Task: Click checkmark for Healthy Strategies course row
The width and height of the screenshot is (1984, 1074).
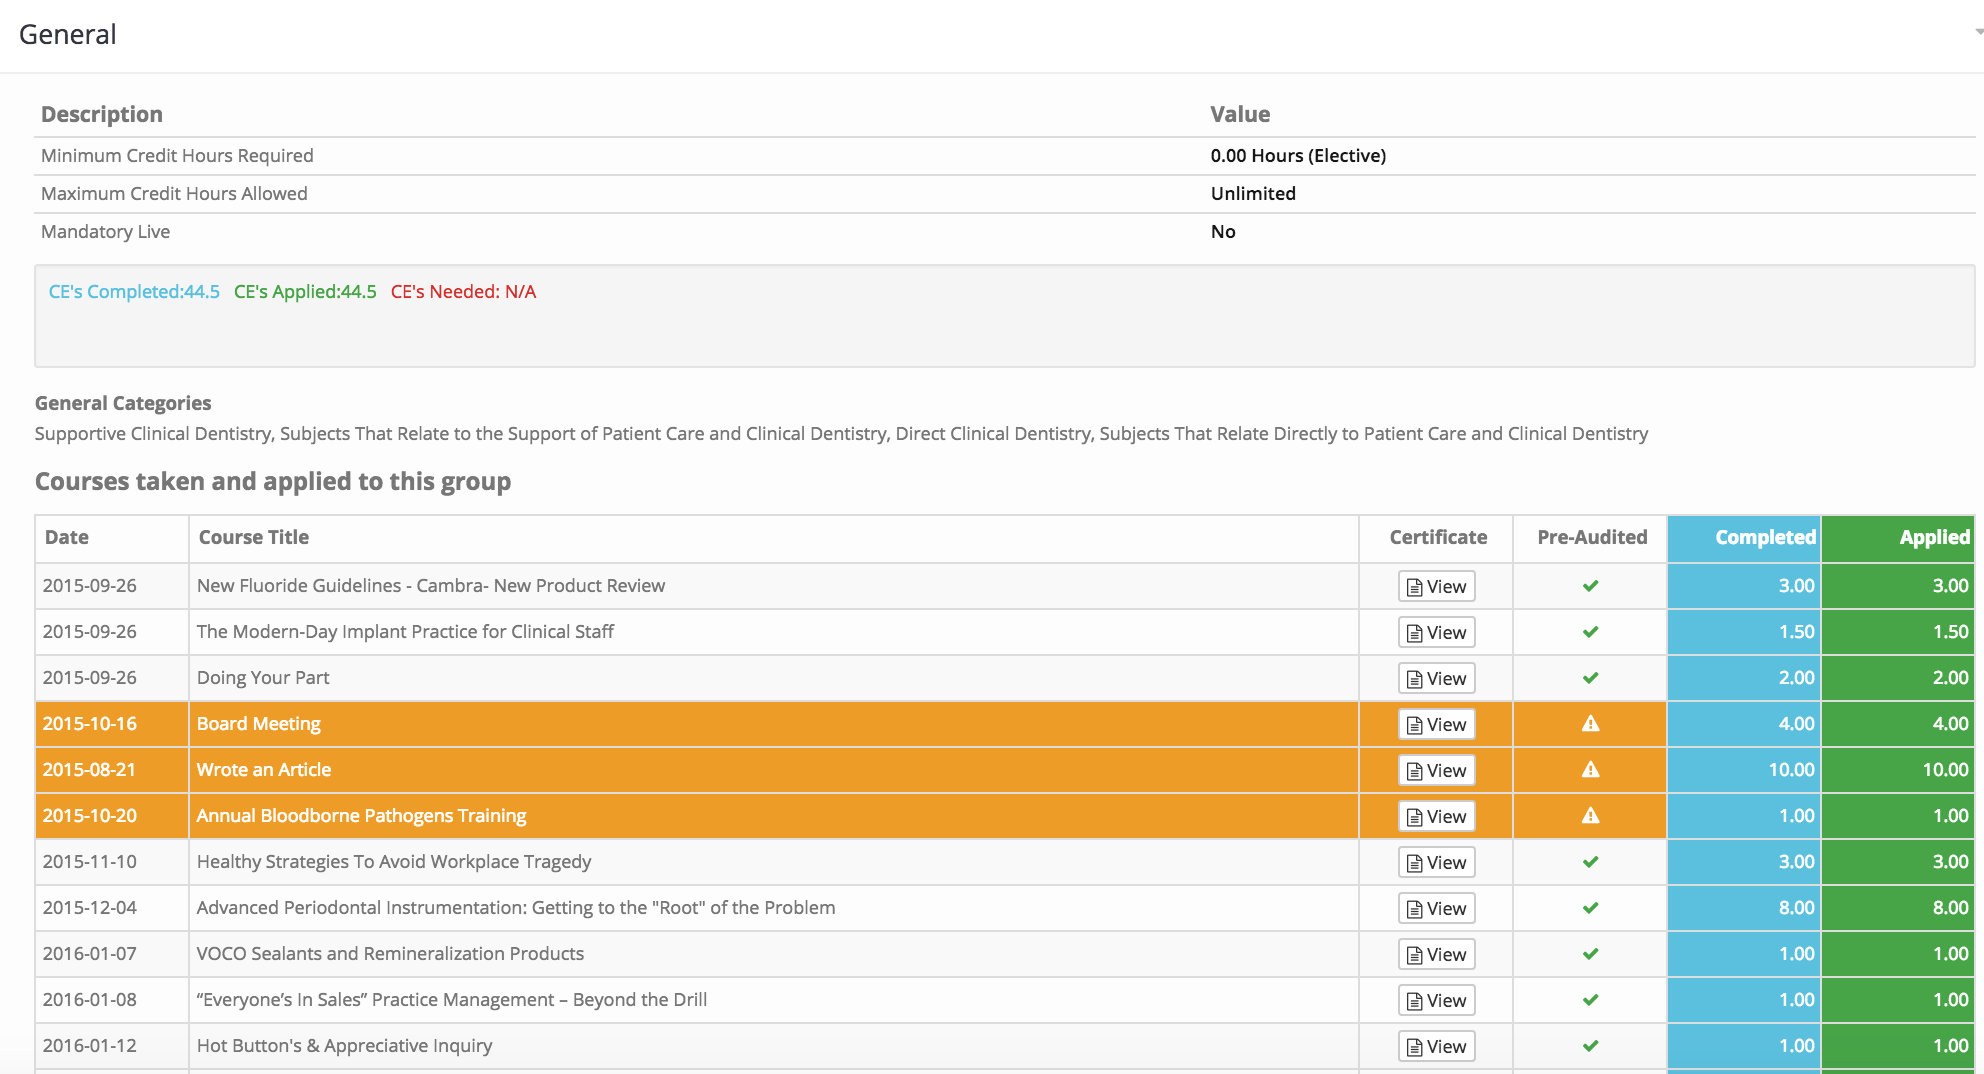Action: pos(1590,862)
